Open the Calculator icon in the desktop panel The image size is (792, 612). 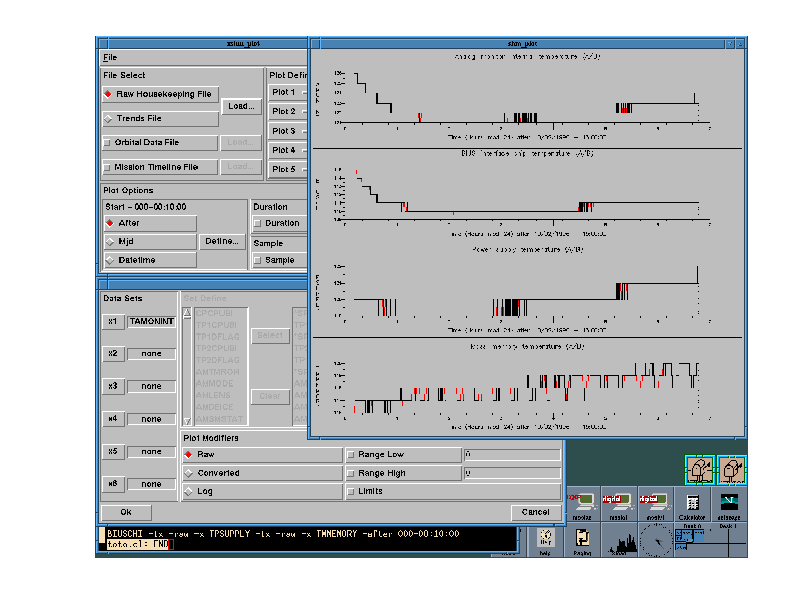pos(692,504)
